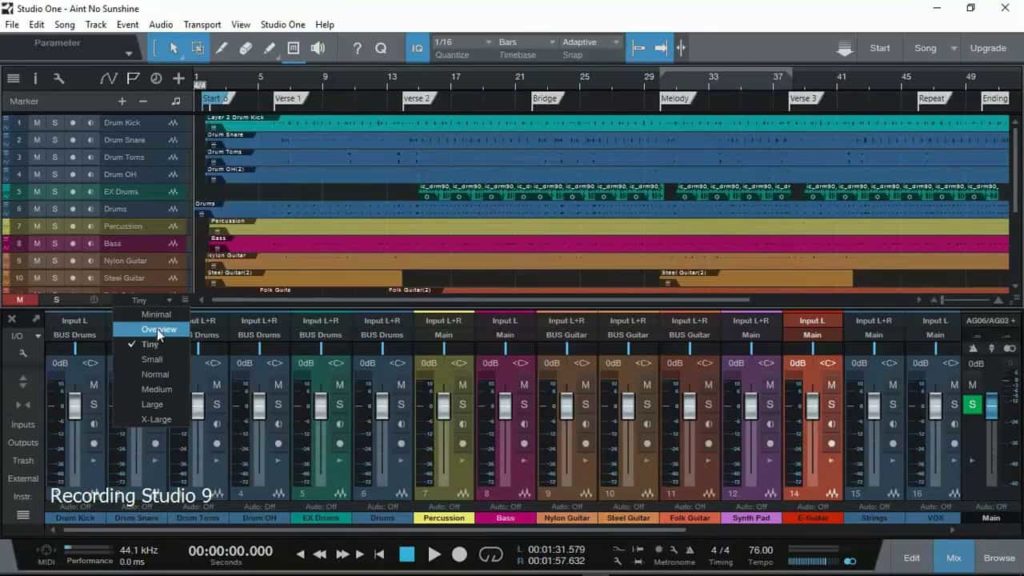Mute the Percussion mixer channel

[462, 385]
